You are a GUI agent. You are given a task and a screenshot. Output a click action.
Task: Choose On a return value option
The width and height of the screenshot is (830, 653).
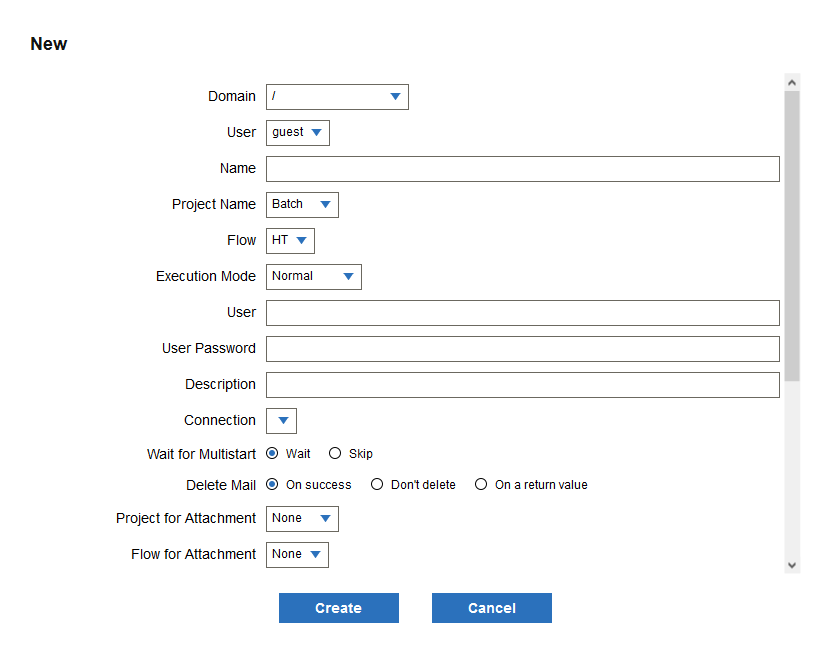(x=481, y=485)
